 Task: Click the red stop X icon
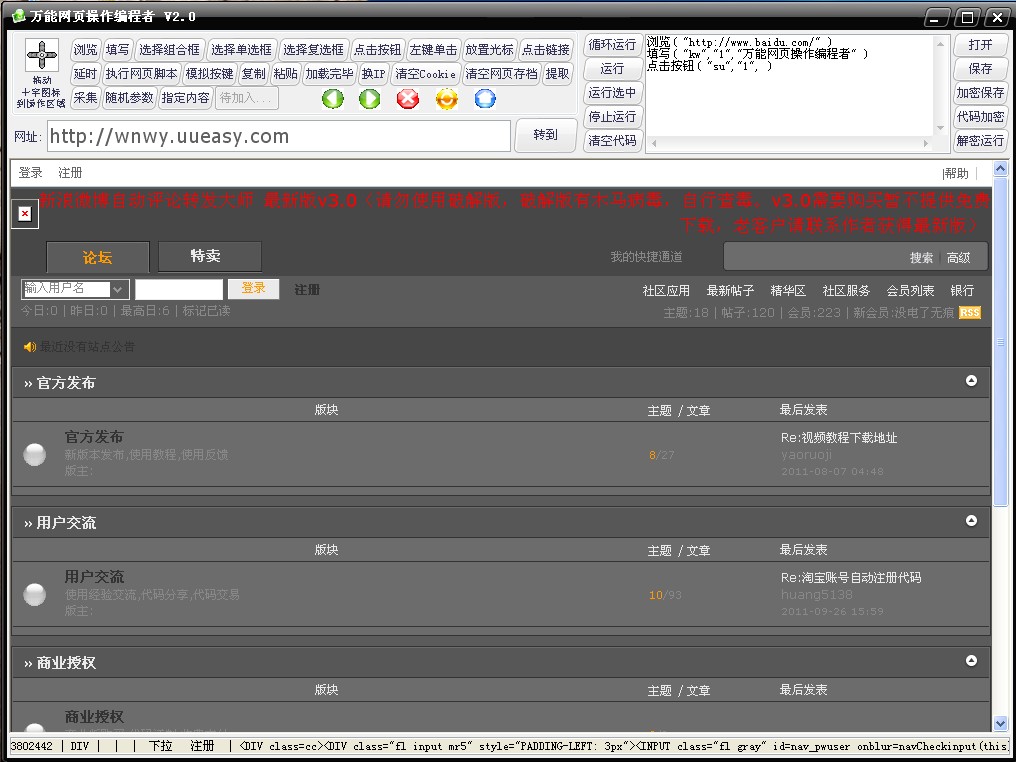pyautogui.click(x=408, y=99)
